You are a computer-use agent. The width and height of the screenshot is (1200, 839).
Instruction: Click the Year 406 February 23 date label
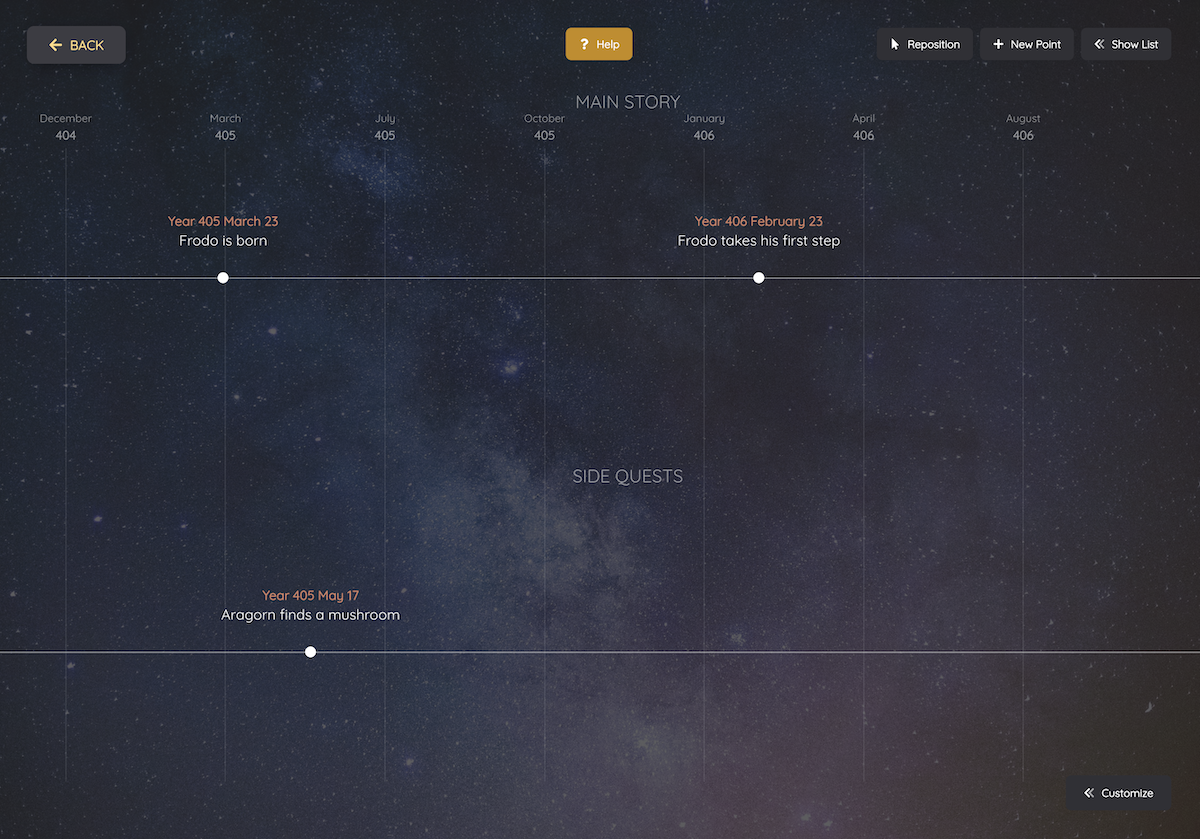pyautogui.click(x=759, y=221)
